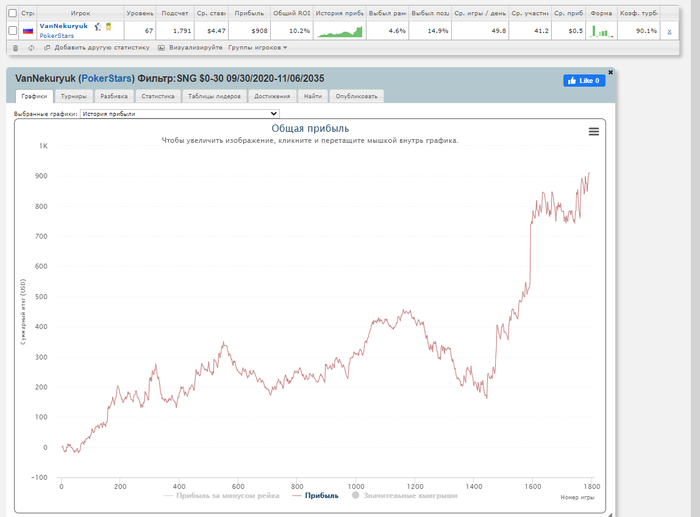Switch to the Найти tab
This screenshot has width=700, height=517.
[x=312, y=96]
